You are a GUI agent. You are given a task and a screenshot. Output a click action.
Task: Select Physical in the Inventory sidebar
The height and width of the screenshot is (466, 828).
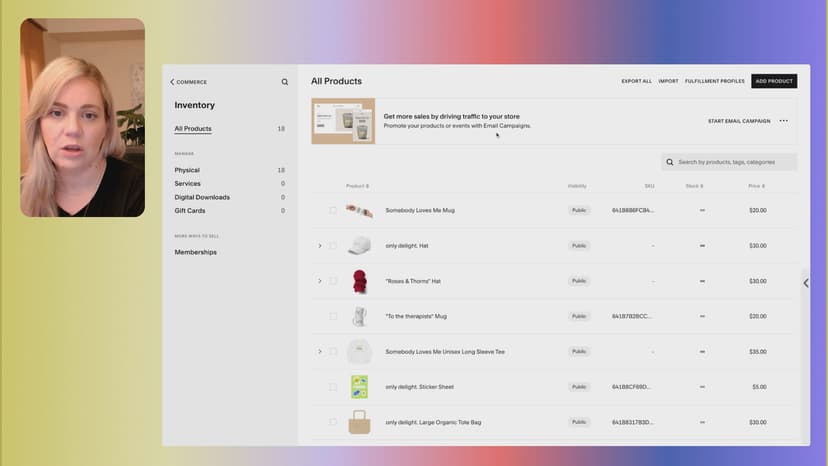coord(187,170)
